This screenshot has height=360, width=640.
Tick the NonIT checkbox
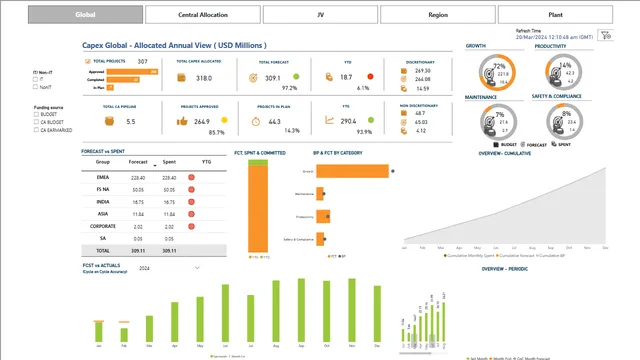(36, 87)
